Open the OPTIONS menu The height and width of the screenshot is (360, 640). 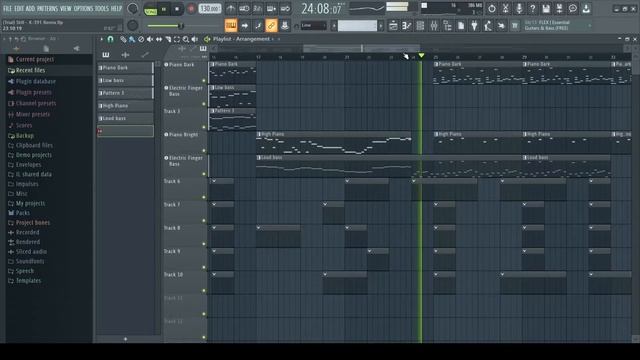pyautogui.click(x=84, y=8)
